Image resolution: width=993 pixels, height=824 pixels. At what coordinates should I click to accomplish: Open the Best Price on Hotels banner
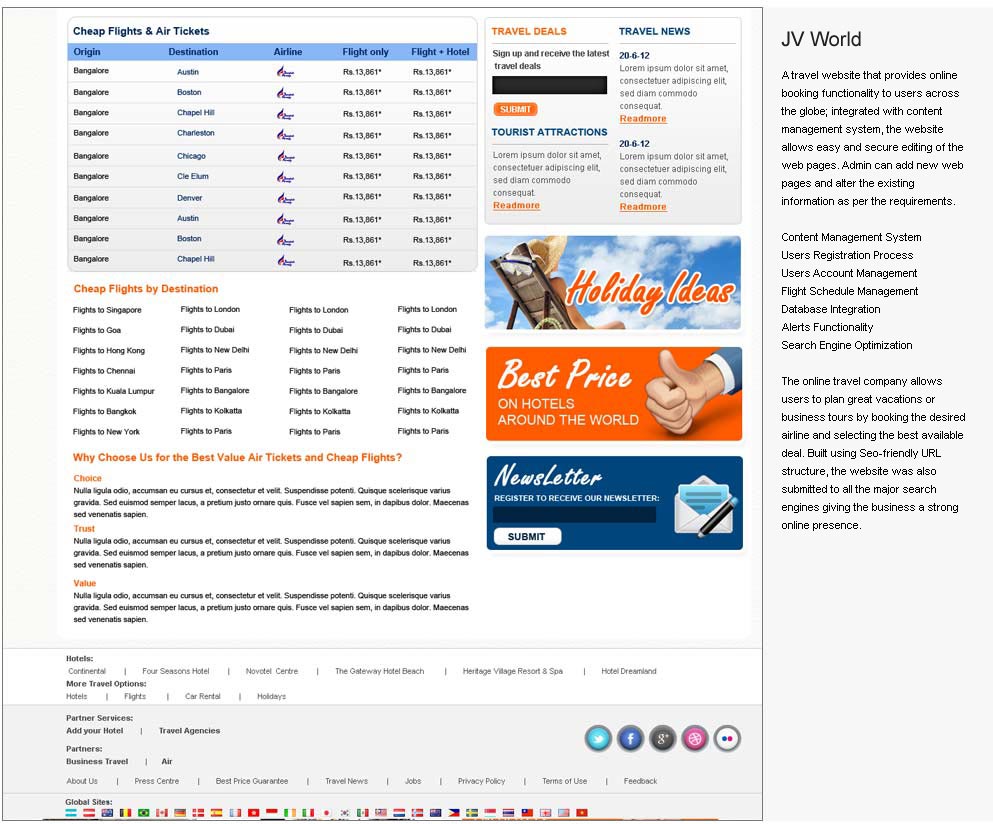click(614, 393)
